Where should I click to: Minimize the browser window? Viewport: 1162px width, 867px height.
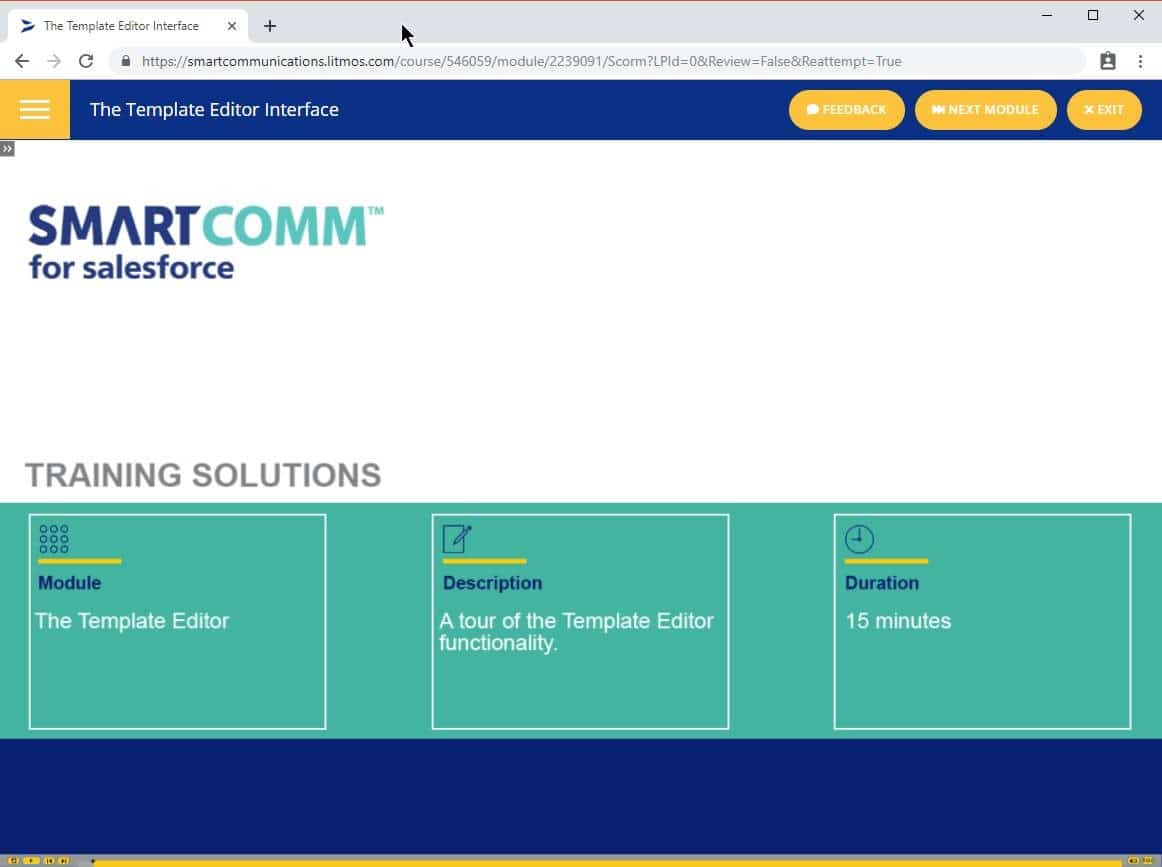[x=1047, y=16]
